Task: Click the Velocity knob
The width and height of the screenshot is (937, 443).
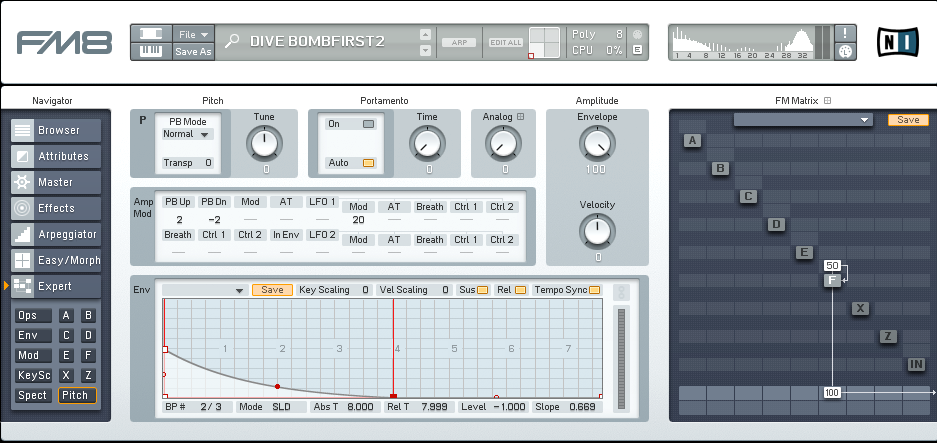Action: [597, 231]
